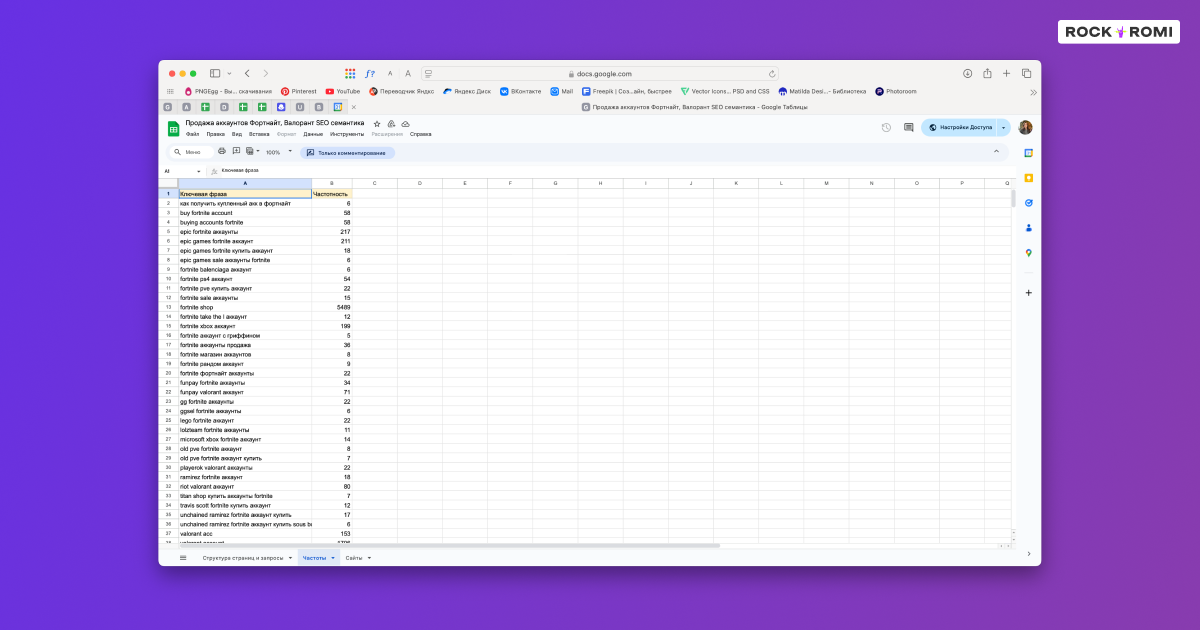
Task: Select cell 'riot valorant аккаунт'
Action: point(245,486)
